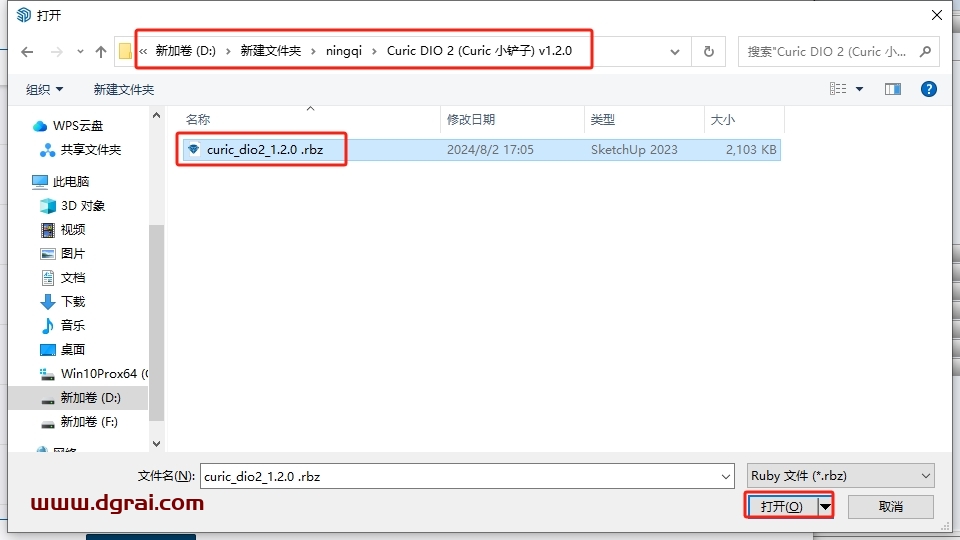This screenshot has width=960, height=540.
Task: Open 3D 对象 folder
Action: tap(72, 206)
